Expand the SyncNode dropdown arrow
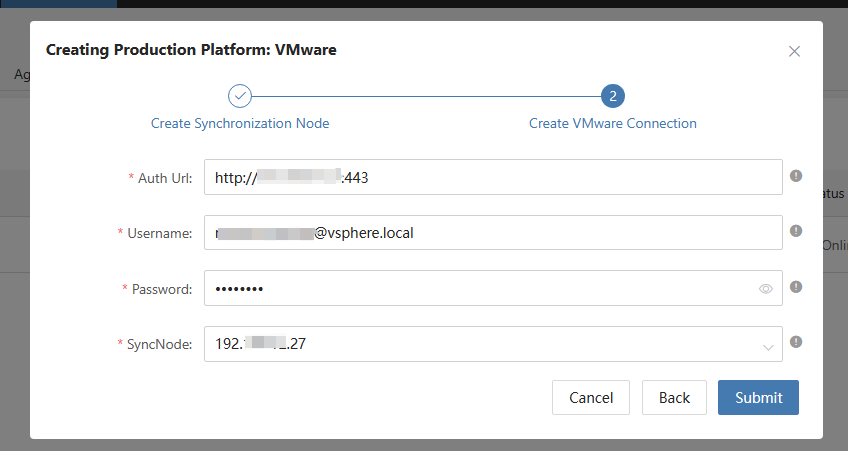The image size is (848, 451). click(769, 346)
